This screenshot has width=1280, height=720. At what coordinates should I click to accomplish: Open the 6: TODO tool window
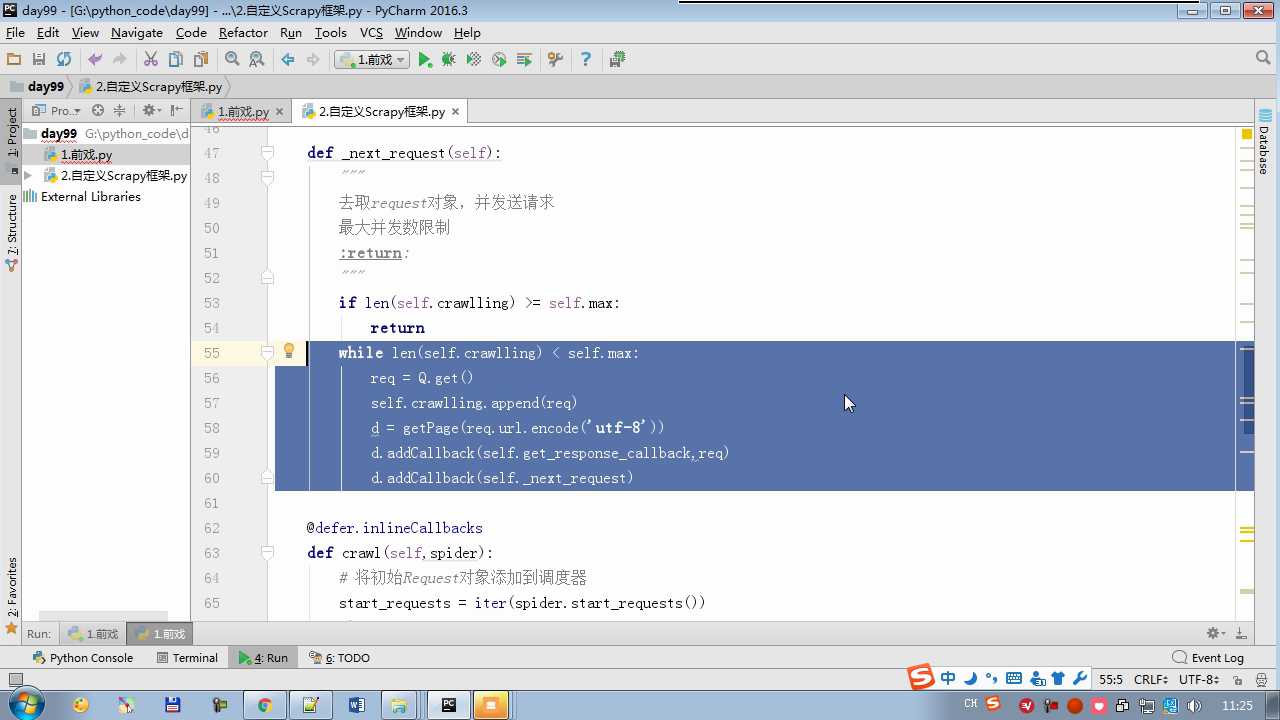tap(340, 658)
